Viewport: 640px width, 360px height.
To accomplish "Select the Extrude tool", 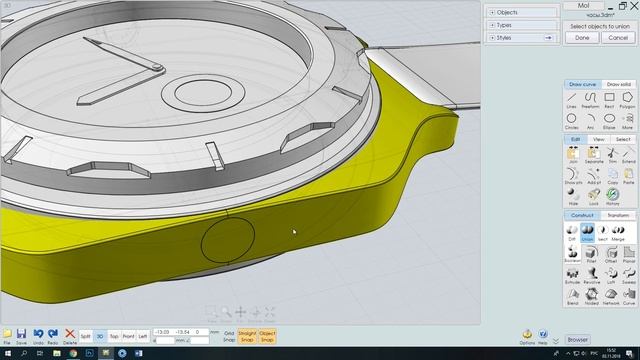I will pyautogui.click(x=572, y=276).
